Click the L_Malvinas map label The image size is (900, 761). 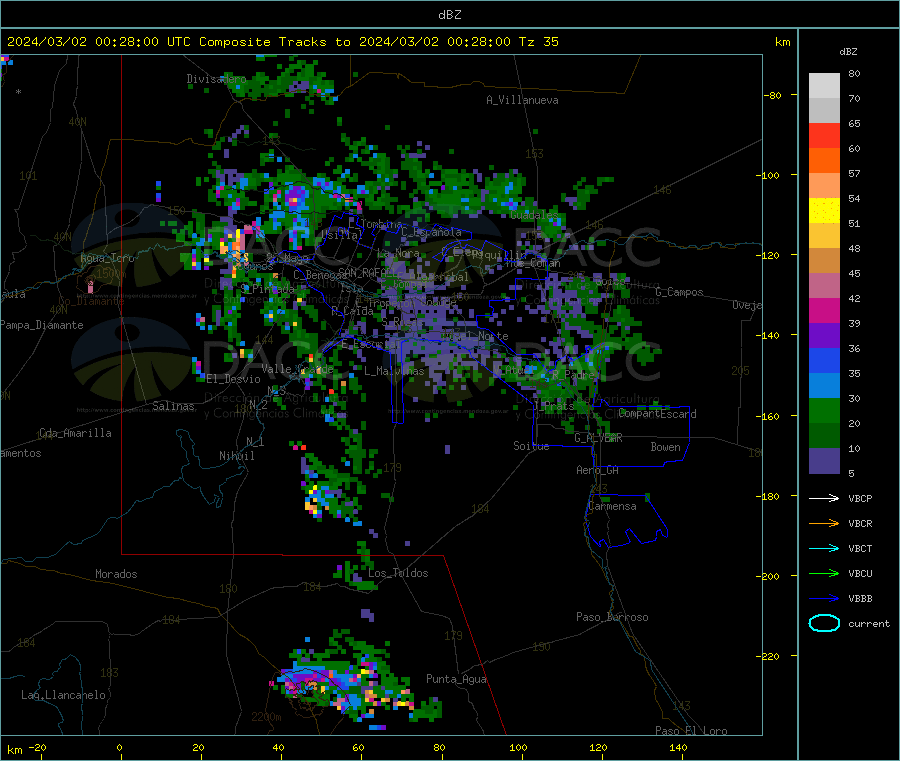click(x=394, y=371)
